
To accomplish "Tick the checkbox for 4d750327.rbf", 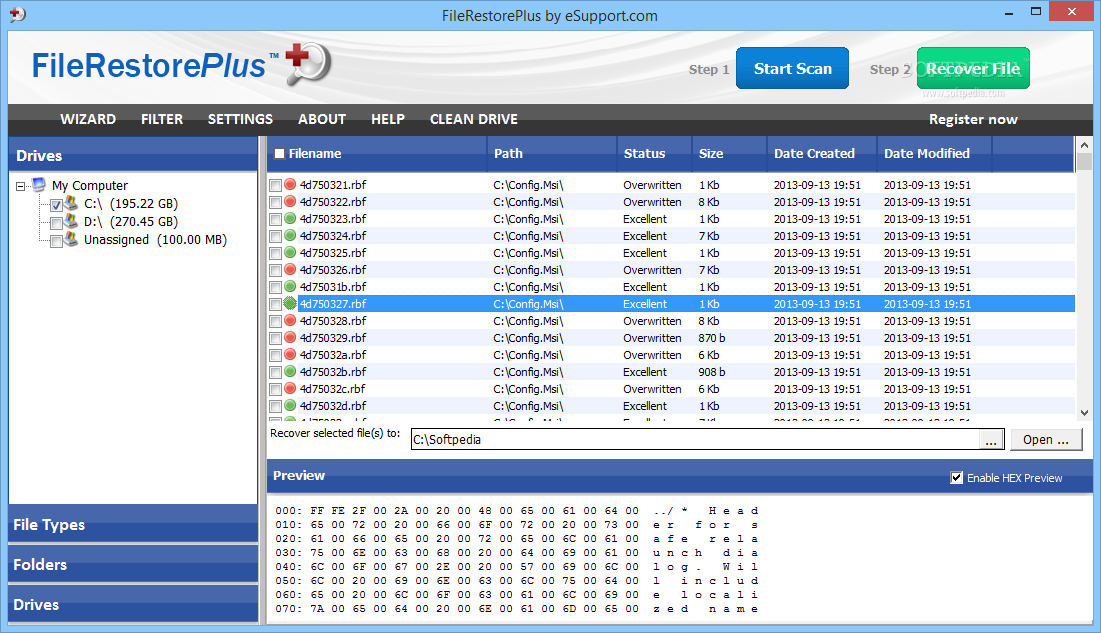I will (275, 304).
